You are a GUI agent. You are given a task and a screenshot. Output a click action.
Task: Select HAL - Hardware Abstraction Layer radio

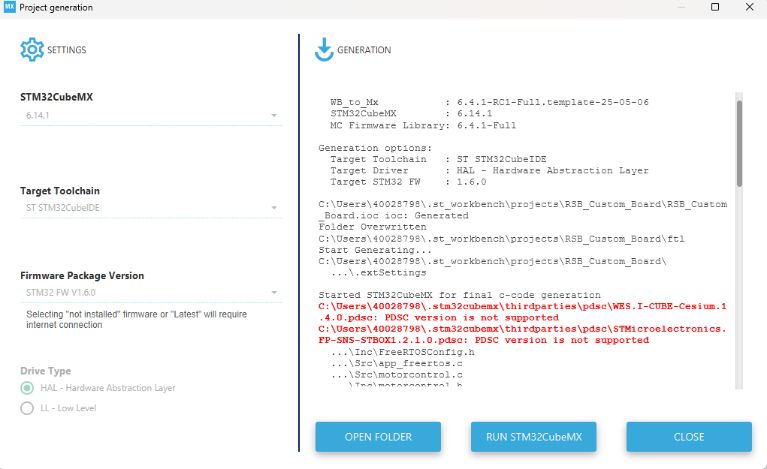click(x=27, y=388)
